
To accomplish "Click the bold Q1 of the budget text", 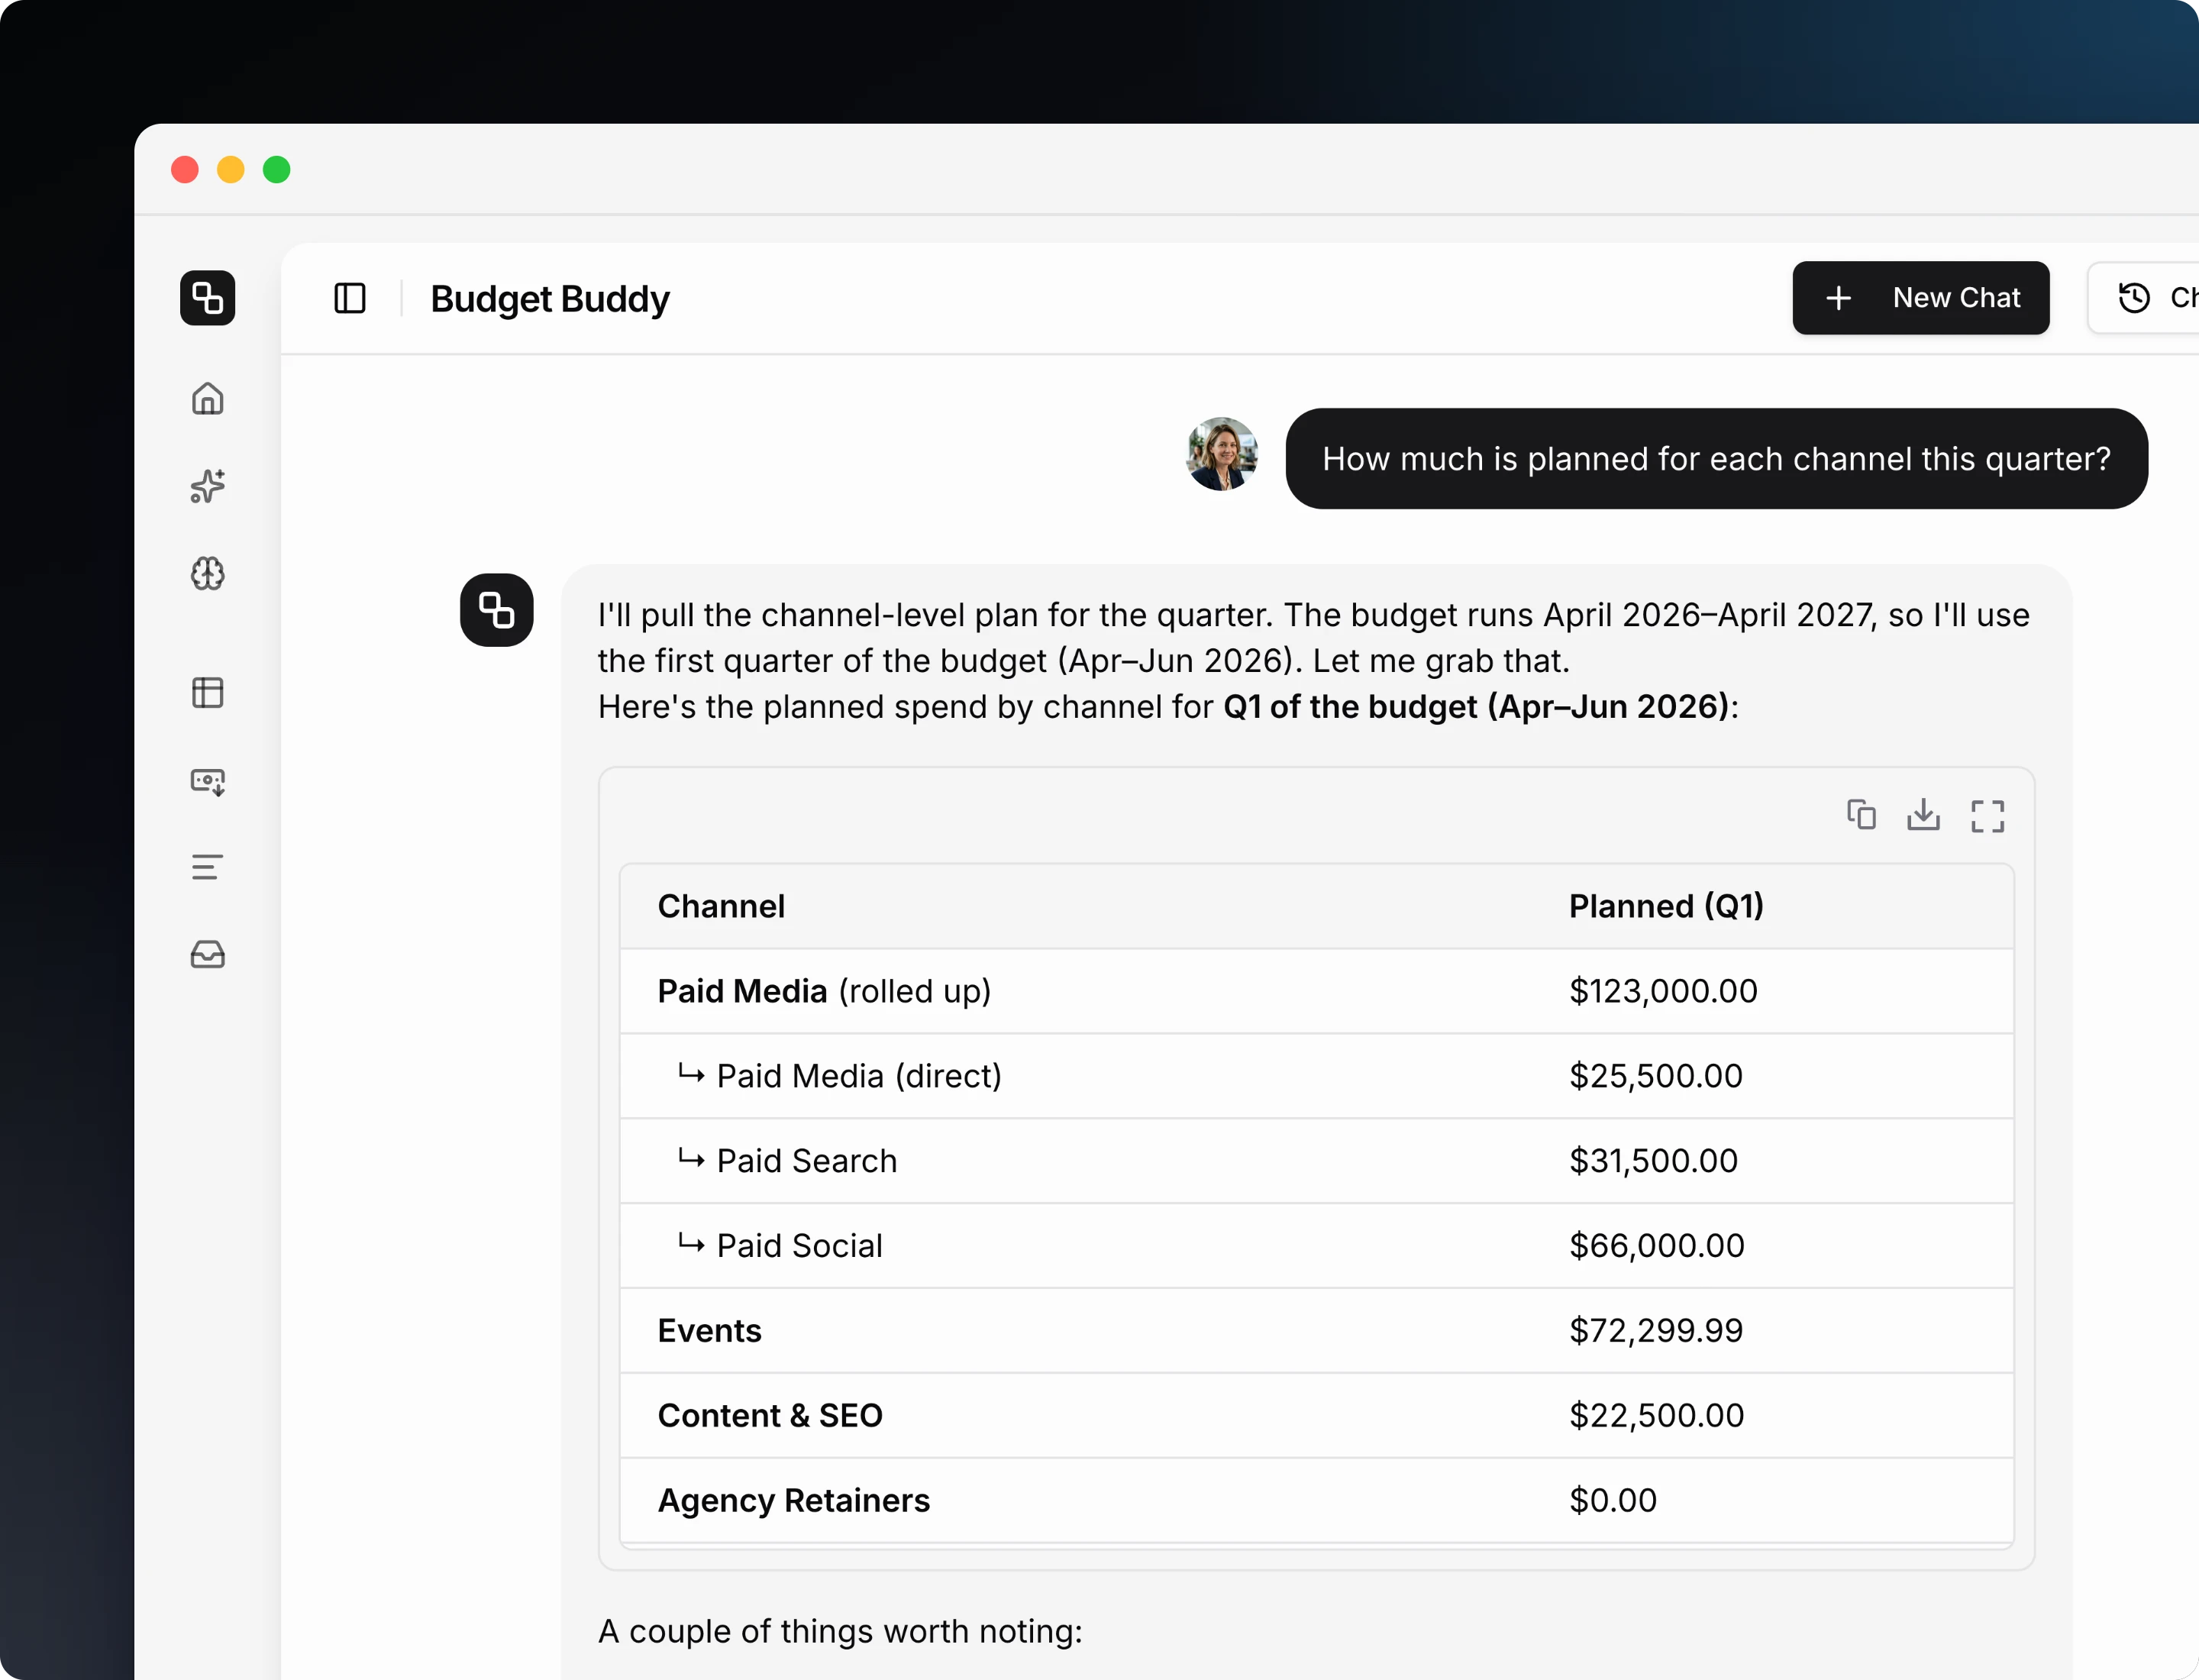I will click(x=1476, y=707).
